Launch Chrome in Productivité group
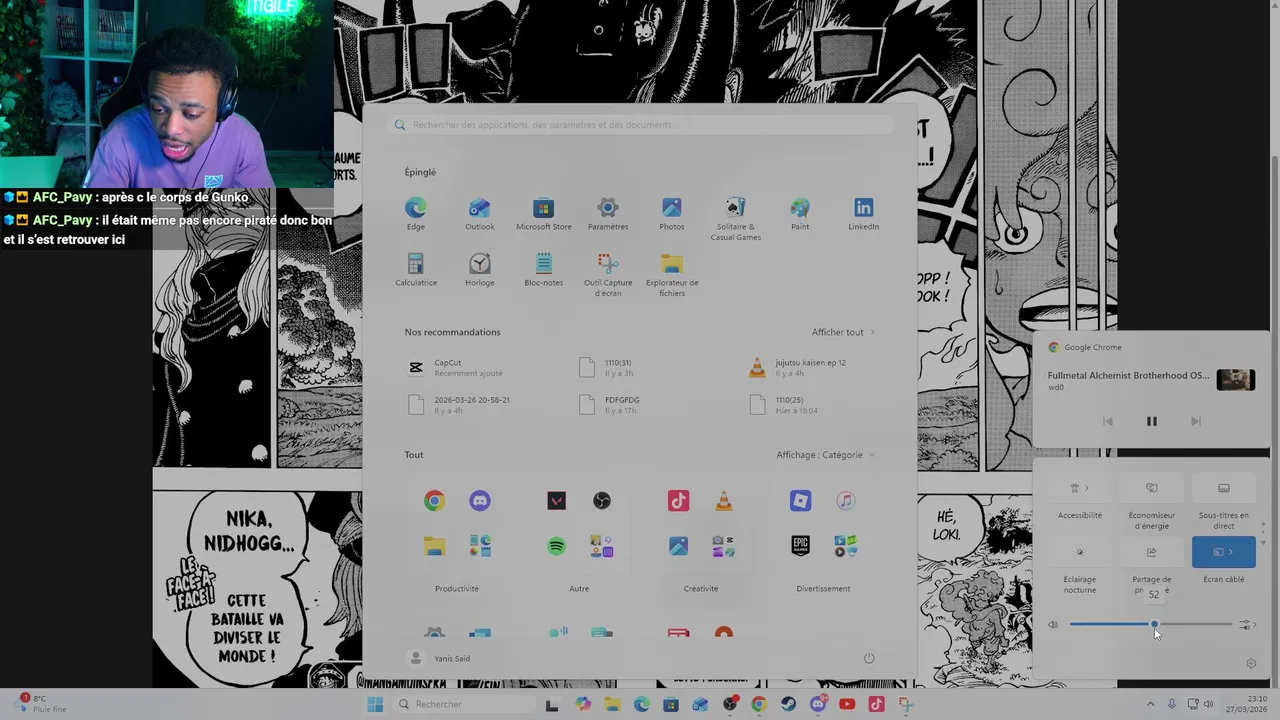Image resolution: width=1280 pixels, height=720 pixels. coord(434,501)
